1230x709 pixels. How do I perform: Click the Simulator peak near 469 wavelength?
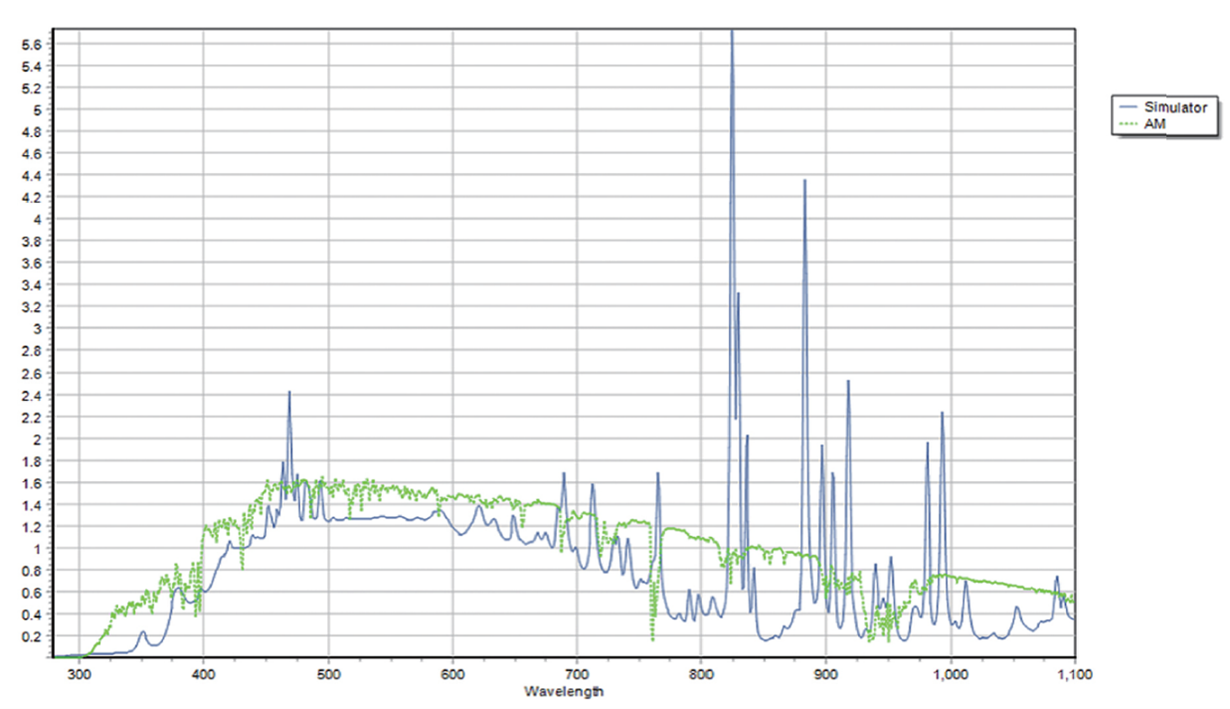(289, 393)
